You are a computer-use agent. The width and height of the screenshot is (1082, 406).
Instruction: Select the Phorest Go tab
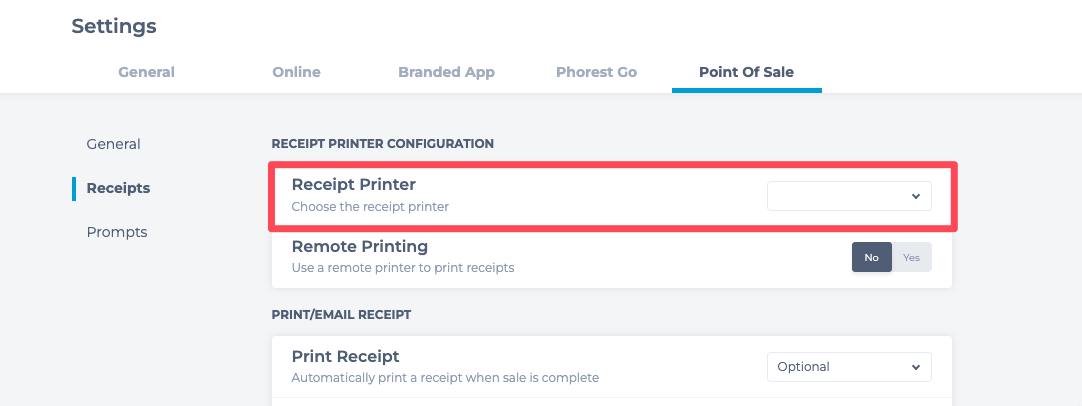coord(596,72)
